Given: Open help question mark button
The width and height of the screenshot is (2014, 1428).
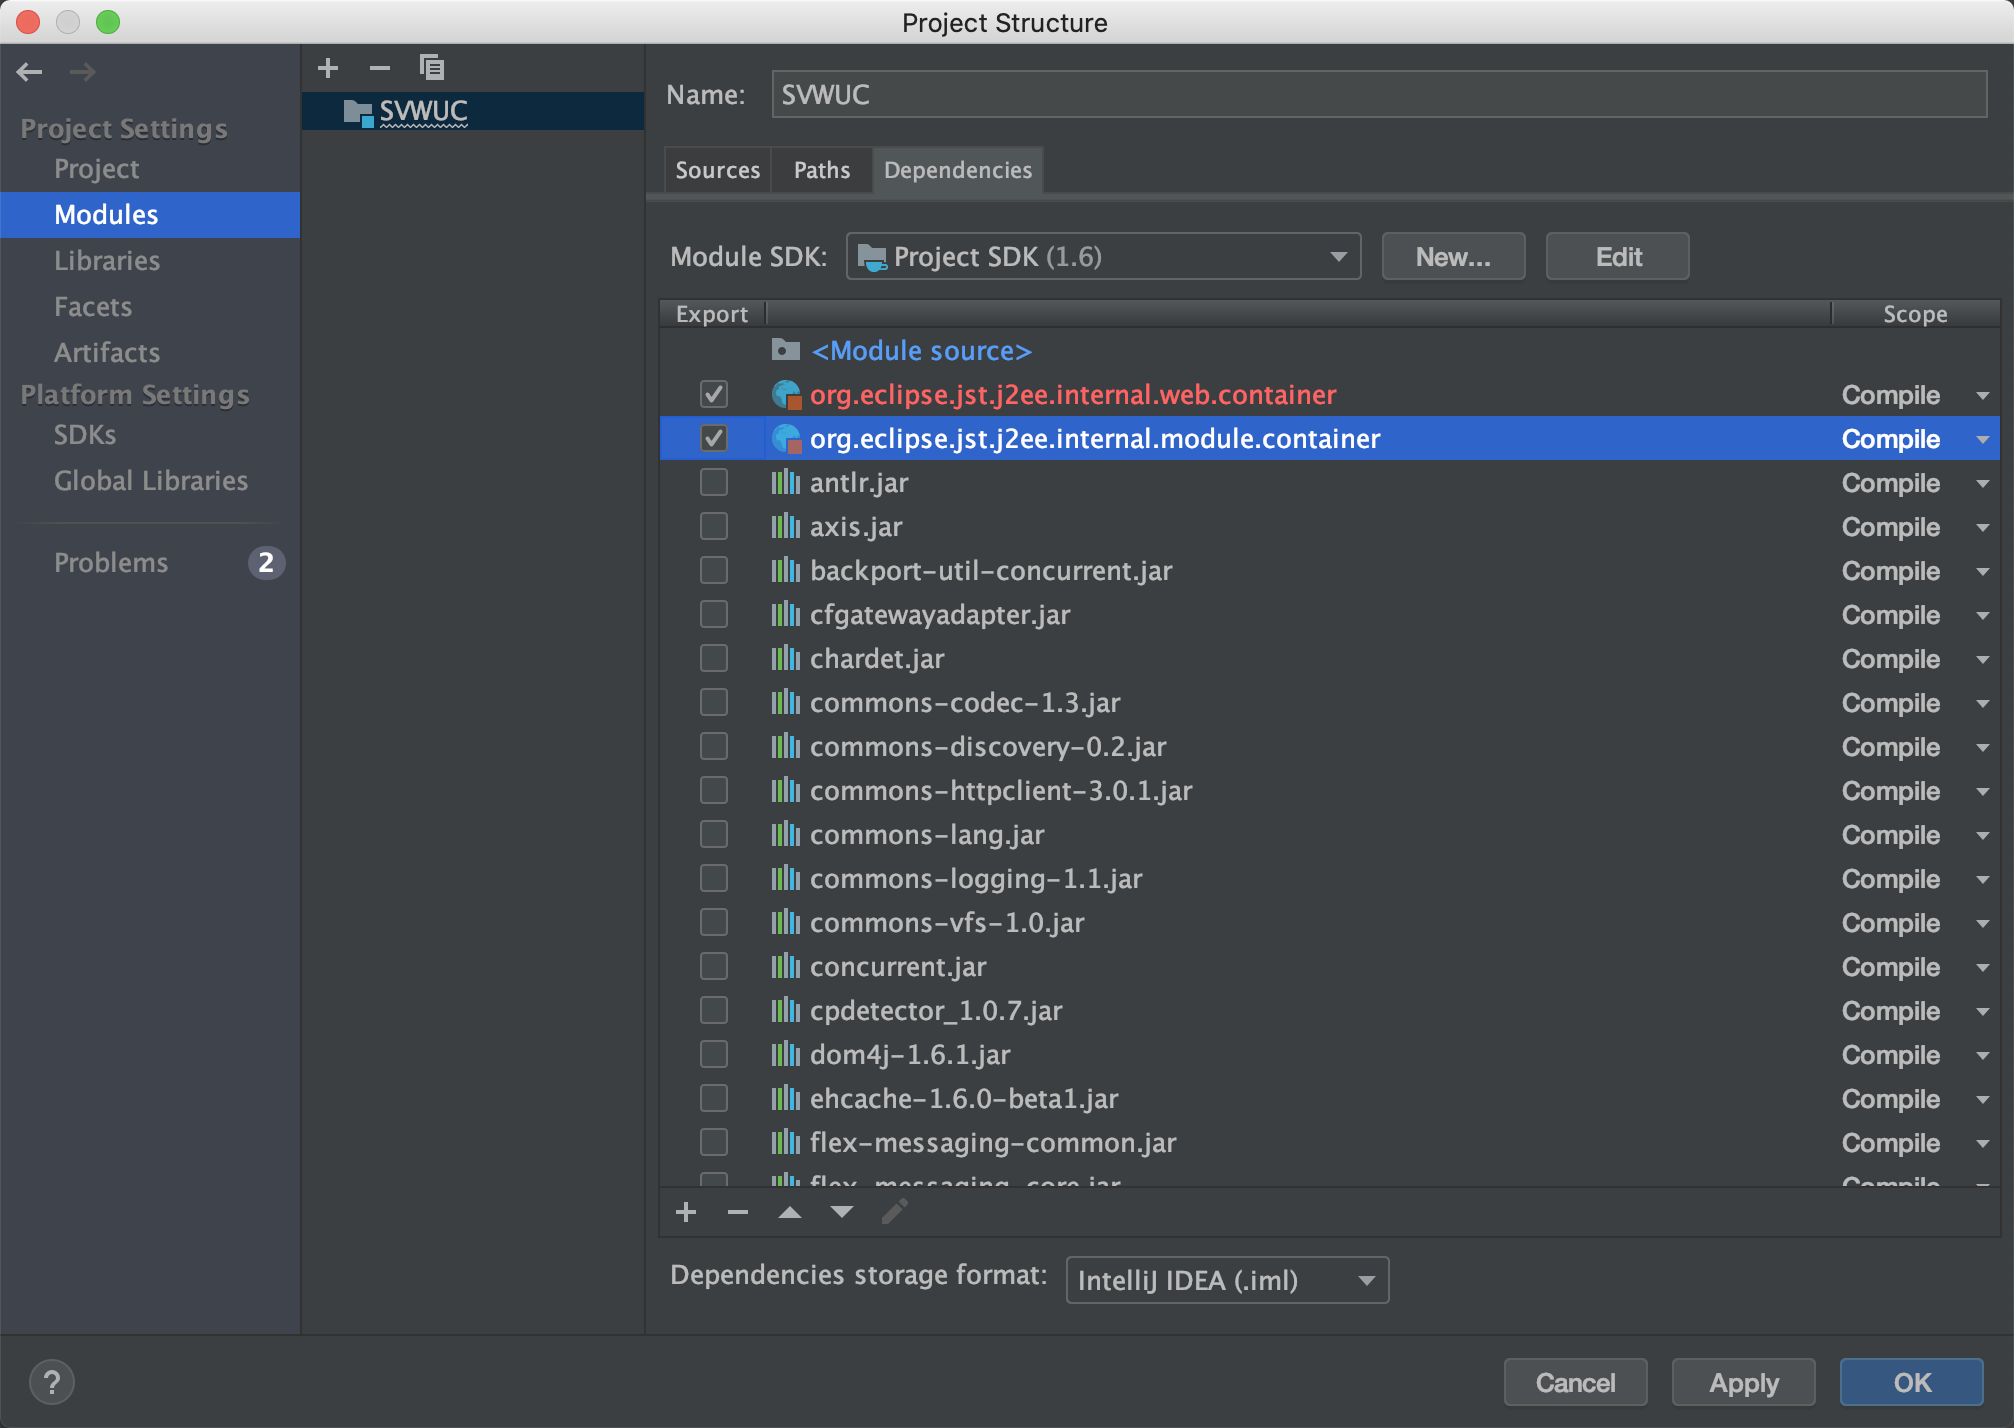Looking at the screenshot, I should [x=52, y=1383].
